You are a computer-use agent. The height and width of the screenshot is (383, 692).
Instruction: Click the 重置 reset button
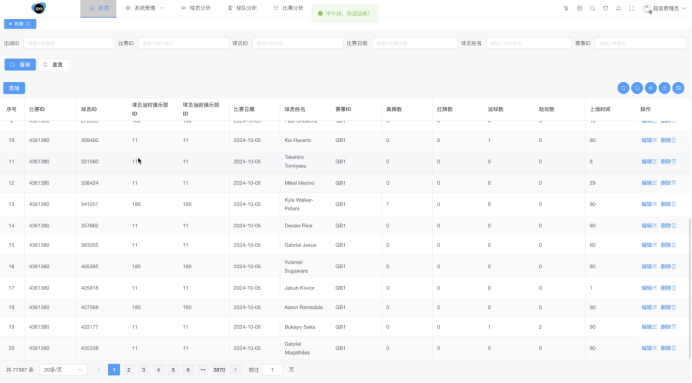(53, 64)
